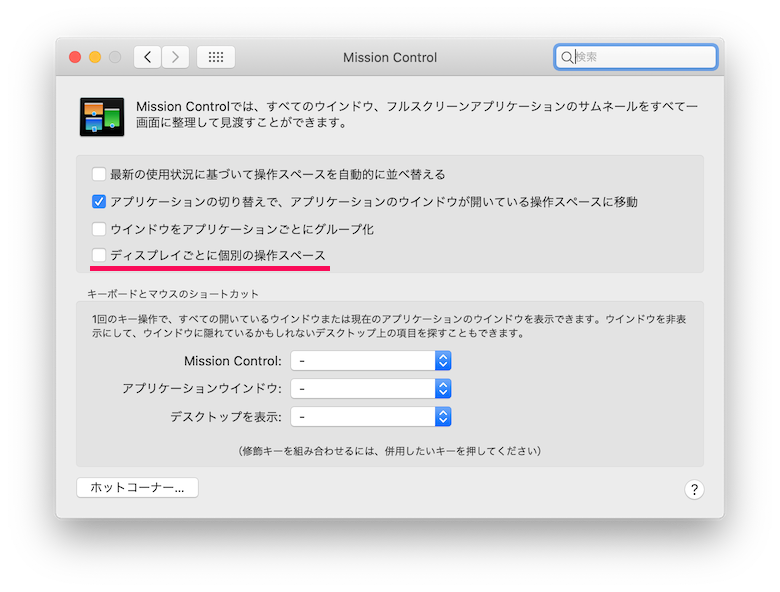Go forward with the right chevron button
This screenshot has width=780, height=592.
[x=175, y=57]
